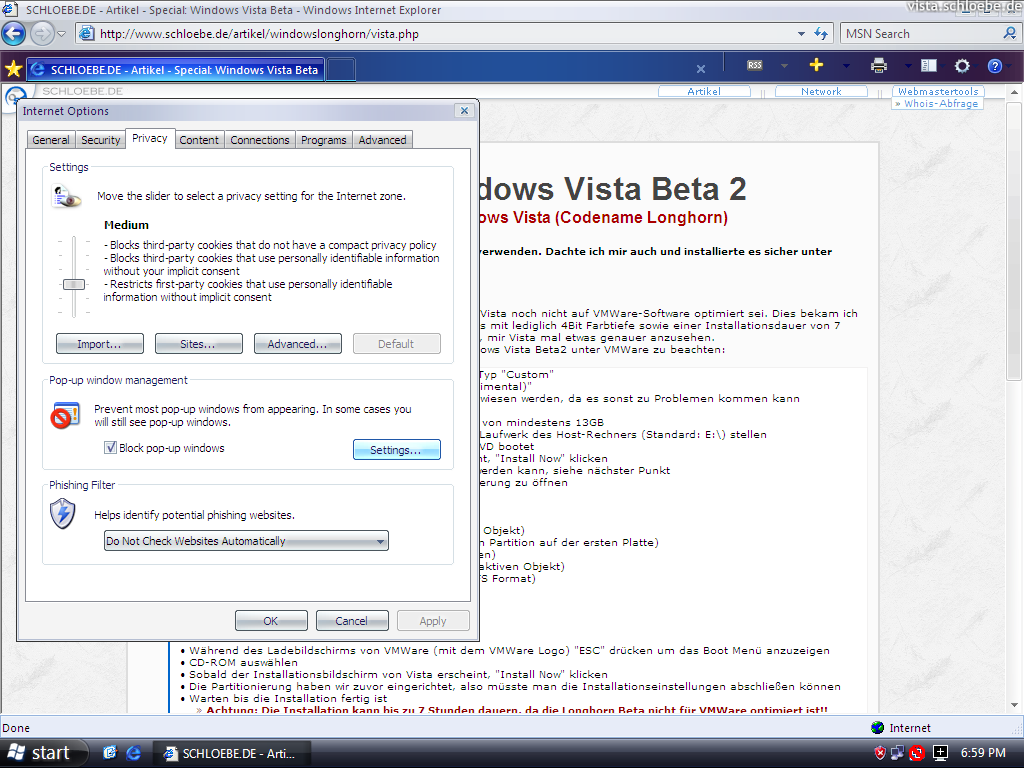
Task: Switch to the Connections tab
Action: click(260, 140)
